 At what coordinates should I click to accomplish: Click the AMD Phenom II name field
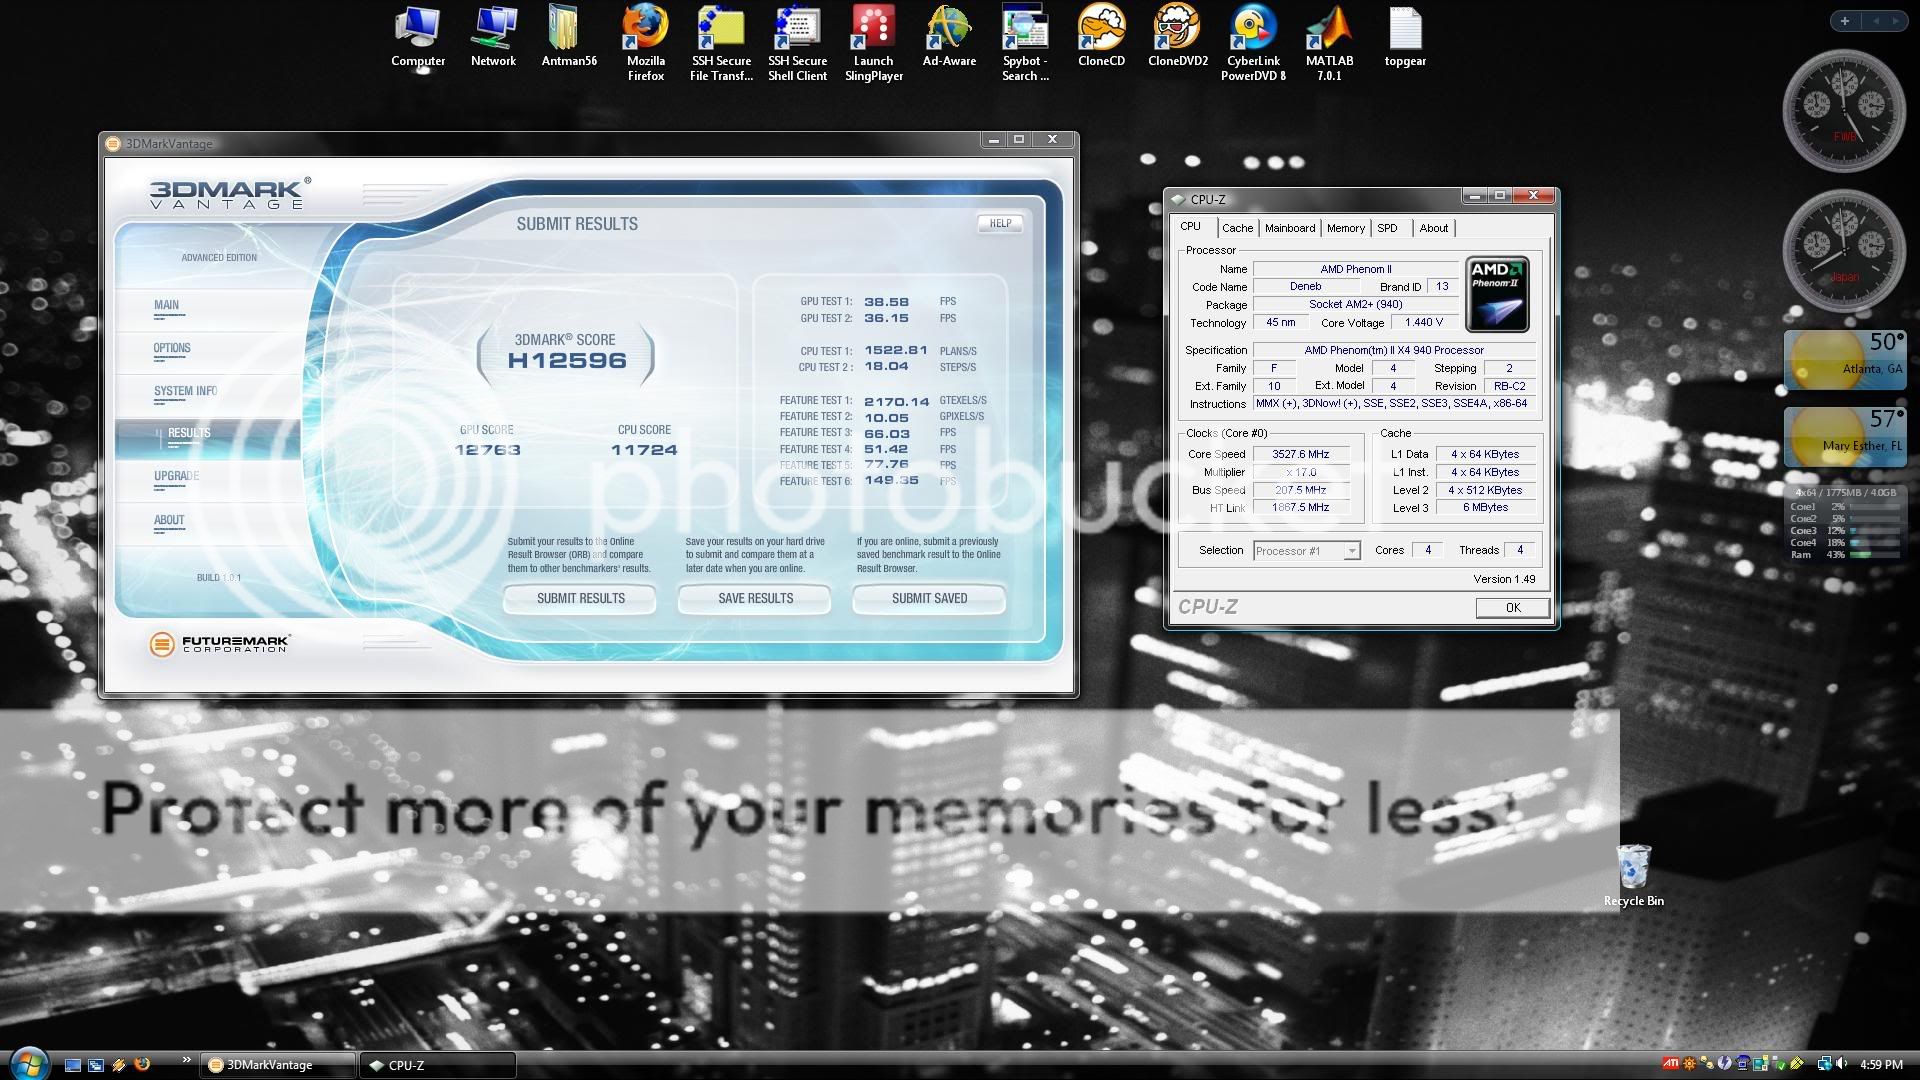click(1355, 269)
